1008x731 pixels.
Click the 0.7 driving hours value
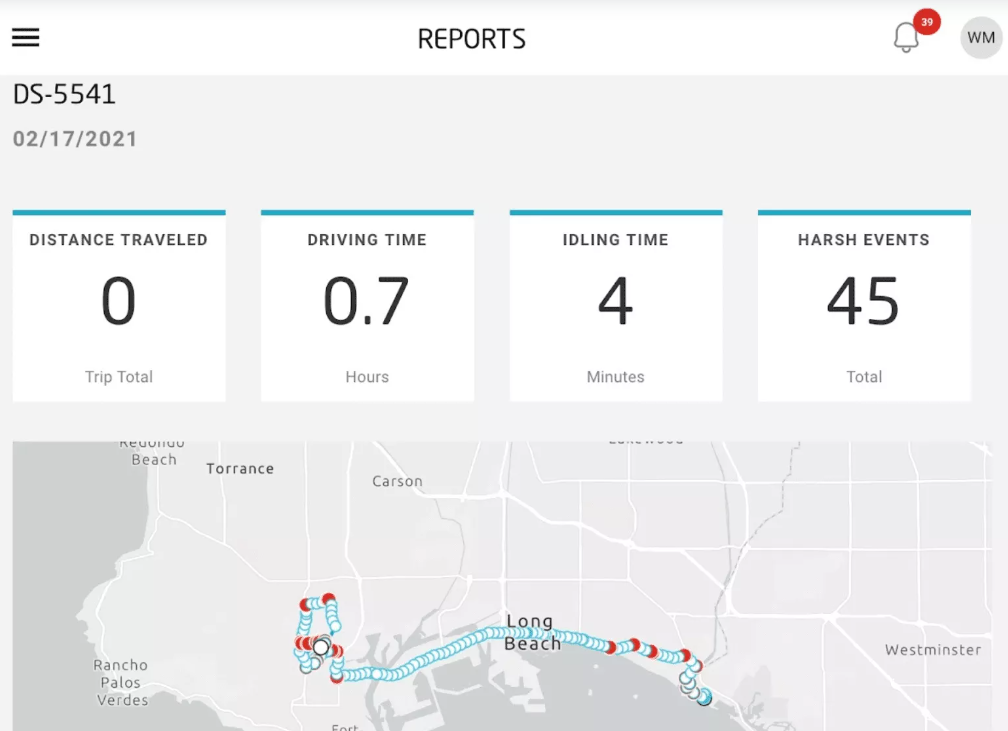(x=366, y=300)
